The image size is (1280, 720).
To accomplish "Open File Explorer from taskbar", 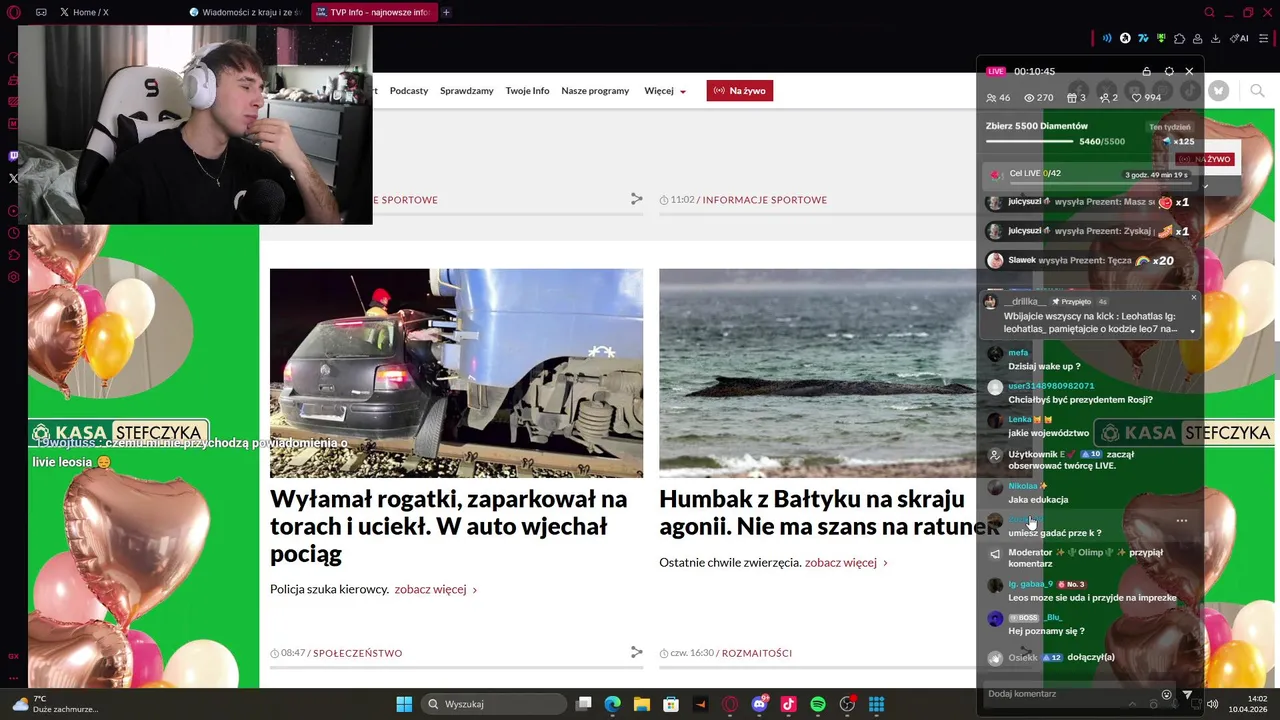I will coord(641,704).
